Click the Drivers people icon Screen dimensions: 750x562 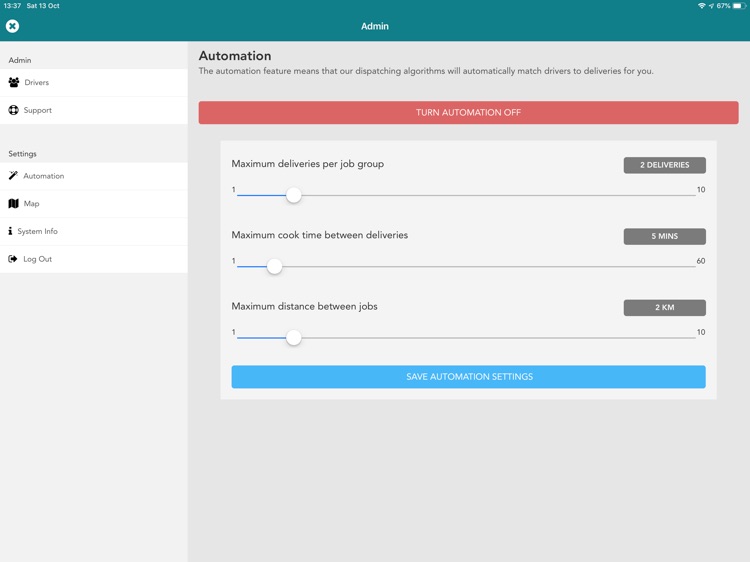click(x=14, y=82)
